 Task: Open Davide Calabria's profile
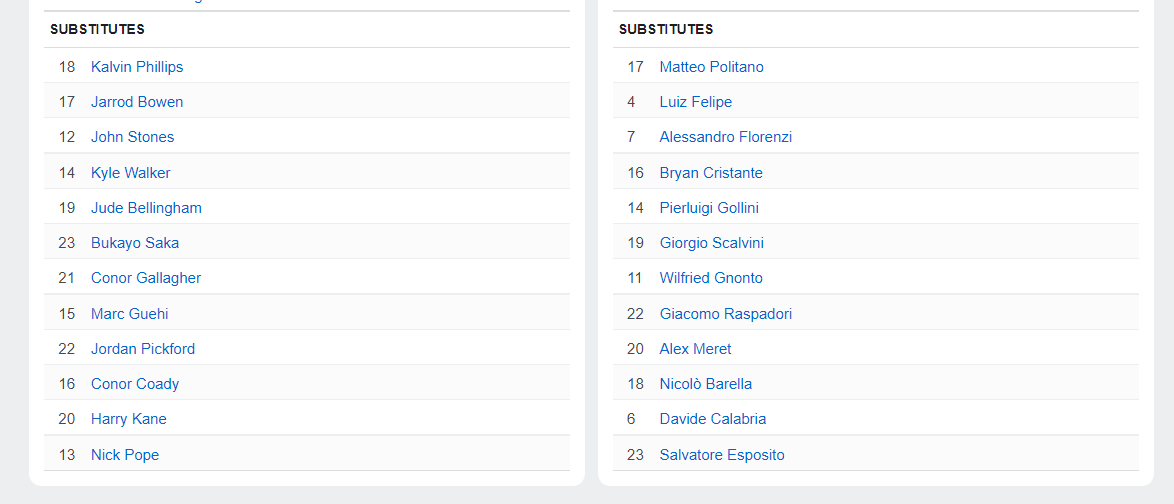click(x=712, y=419)
